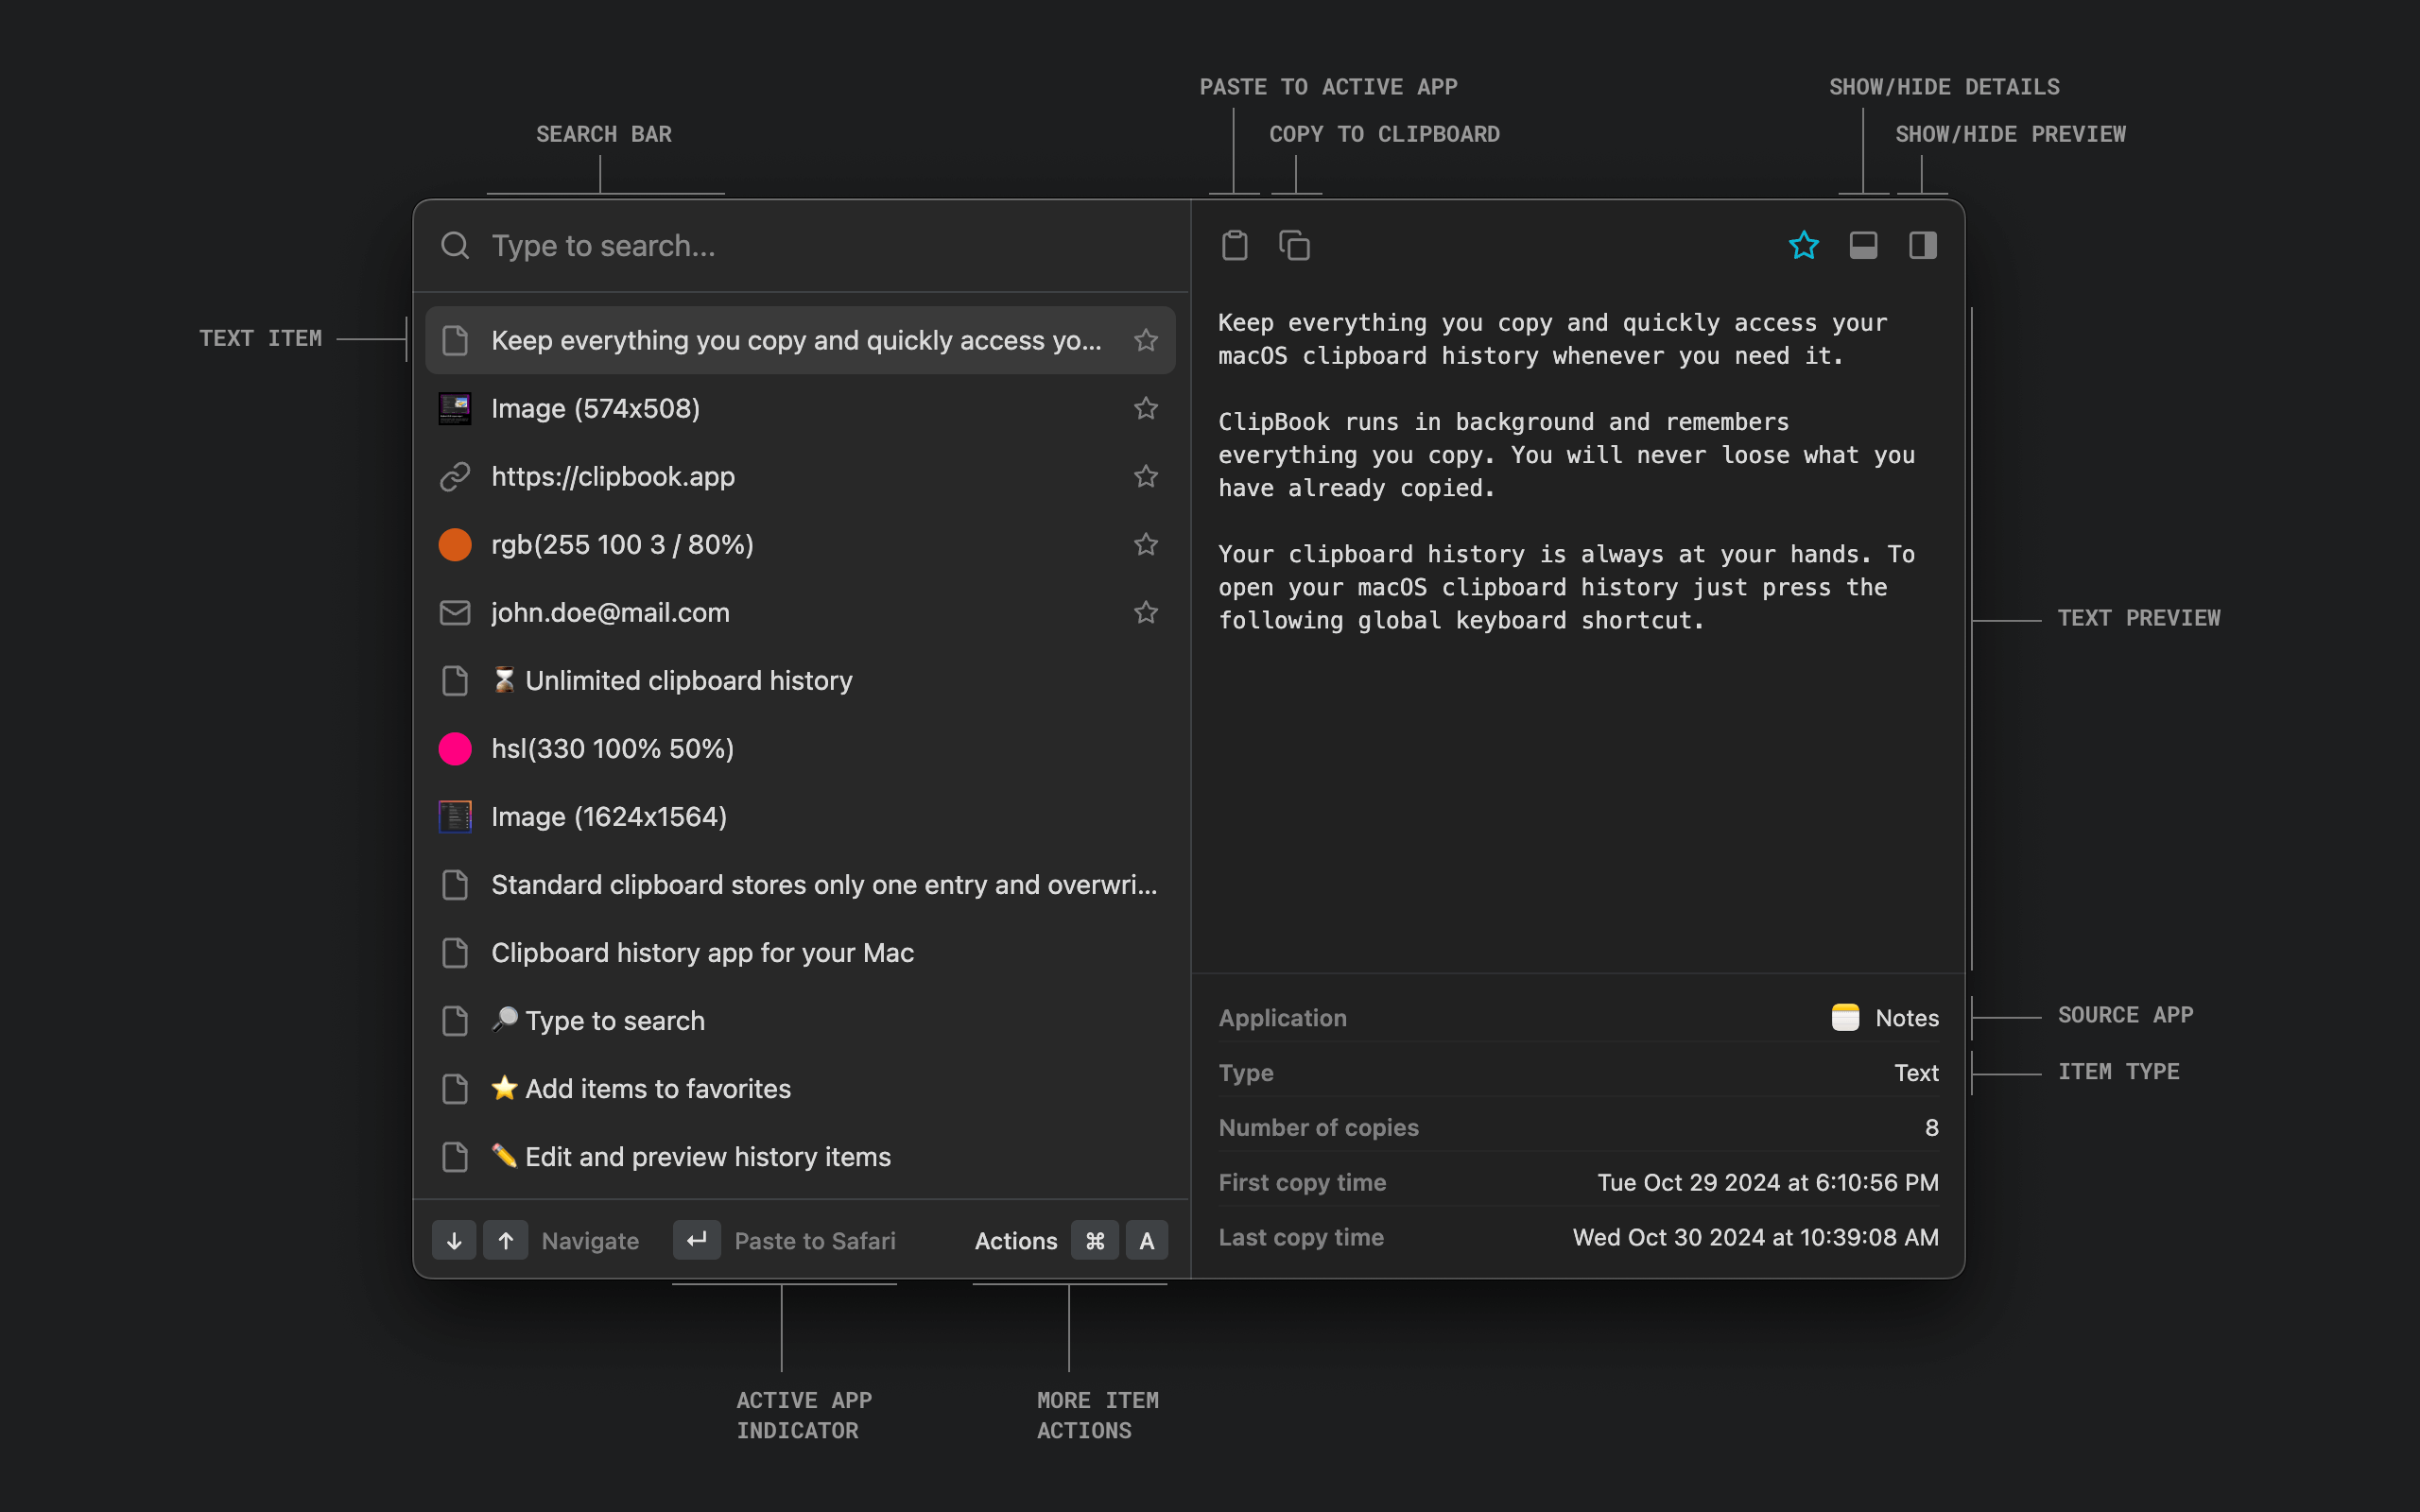Select the hsl(330 100% 50%) row
The image size is (2420, 1512).
(800, 748)
